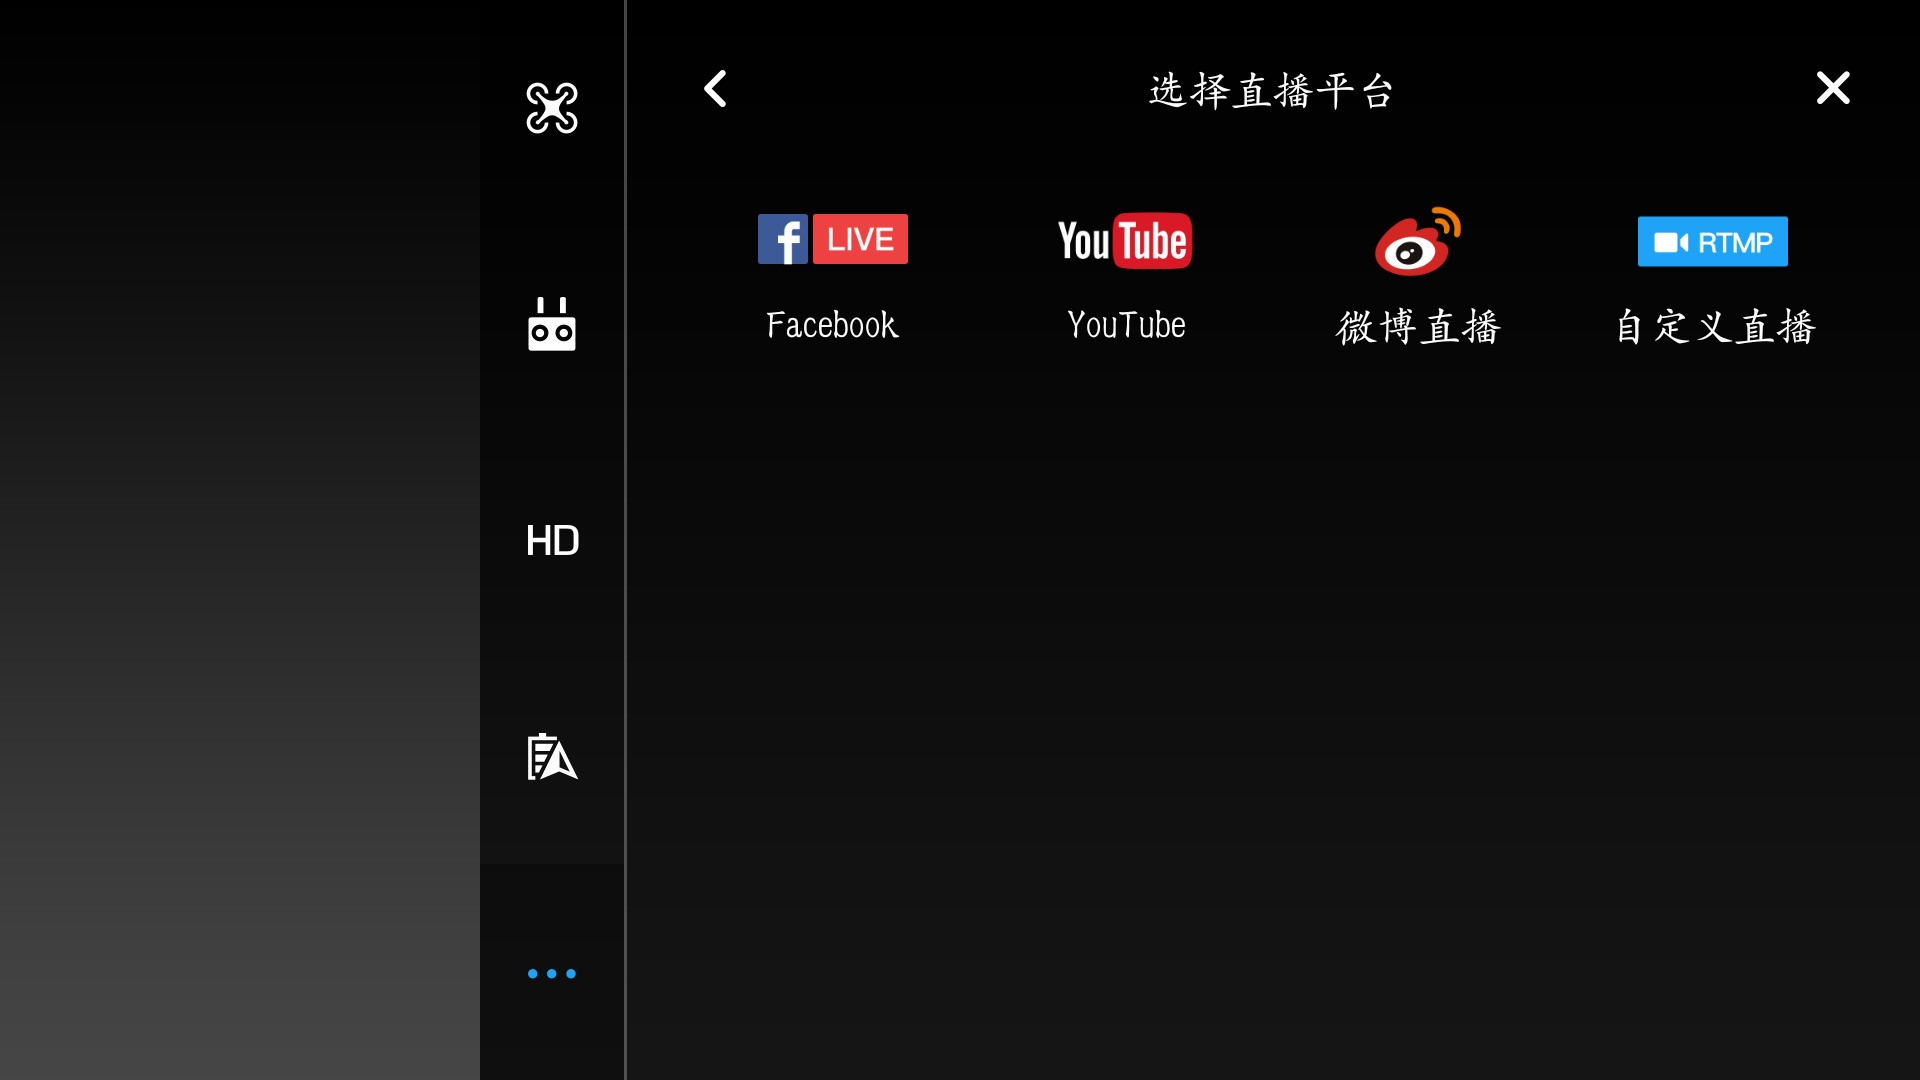Click the blue RTMP camera badge
This screenshot has height=1080, width=1920.
point(1712,242)
